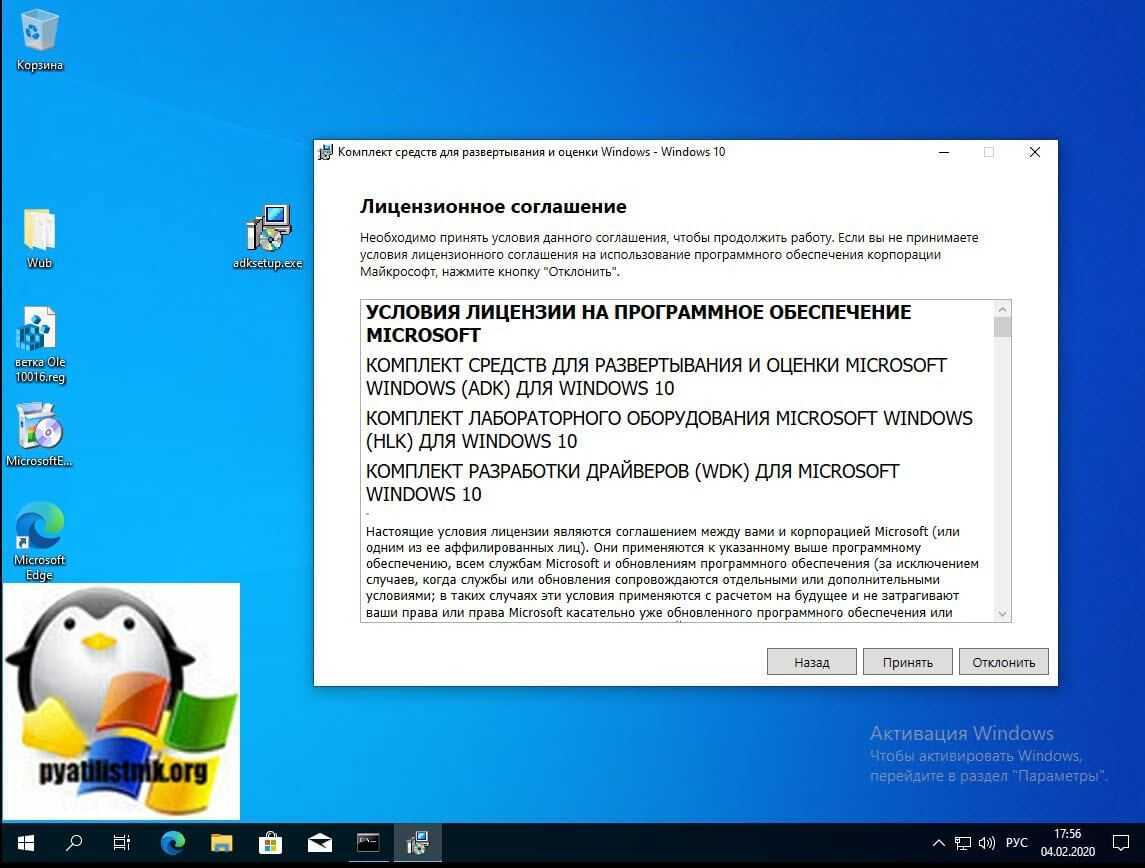Click license scrollbar up arrow
The image size is (1145, 868).
(1003, 309)
